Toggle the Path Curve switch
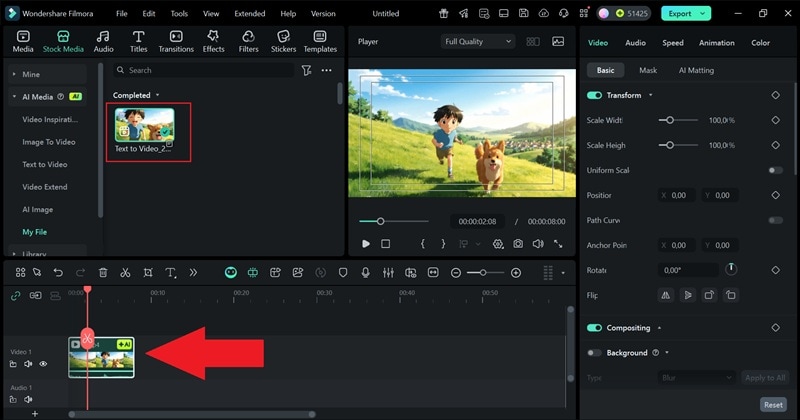The height and width of the screenshot is (420, 800). [776, 220]
